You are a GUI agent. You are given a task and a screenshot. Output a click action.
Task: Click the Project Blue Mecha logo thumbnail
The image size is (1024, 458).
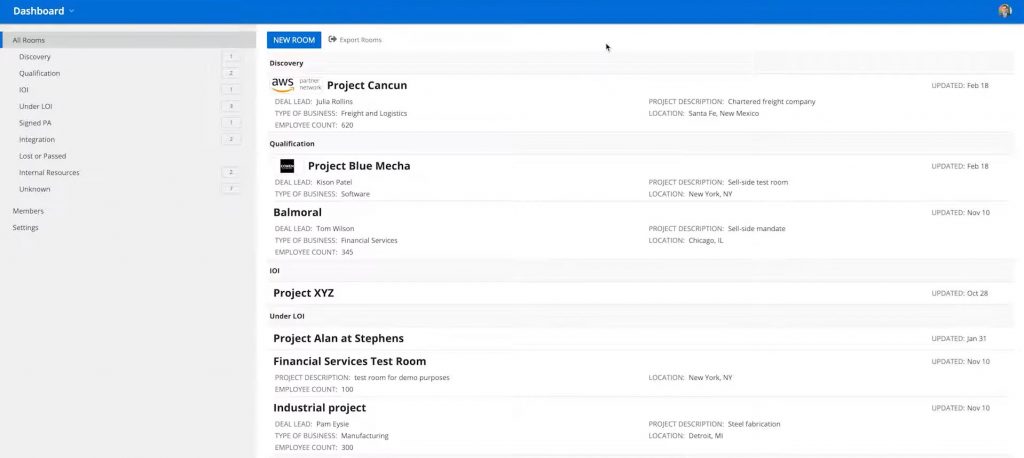tap(287, 166)
